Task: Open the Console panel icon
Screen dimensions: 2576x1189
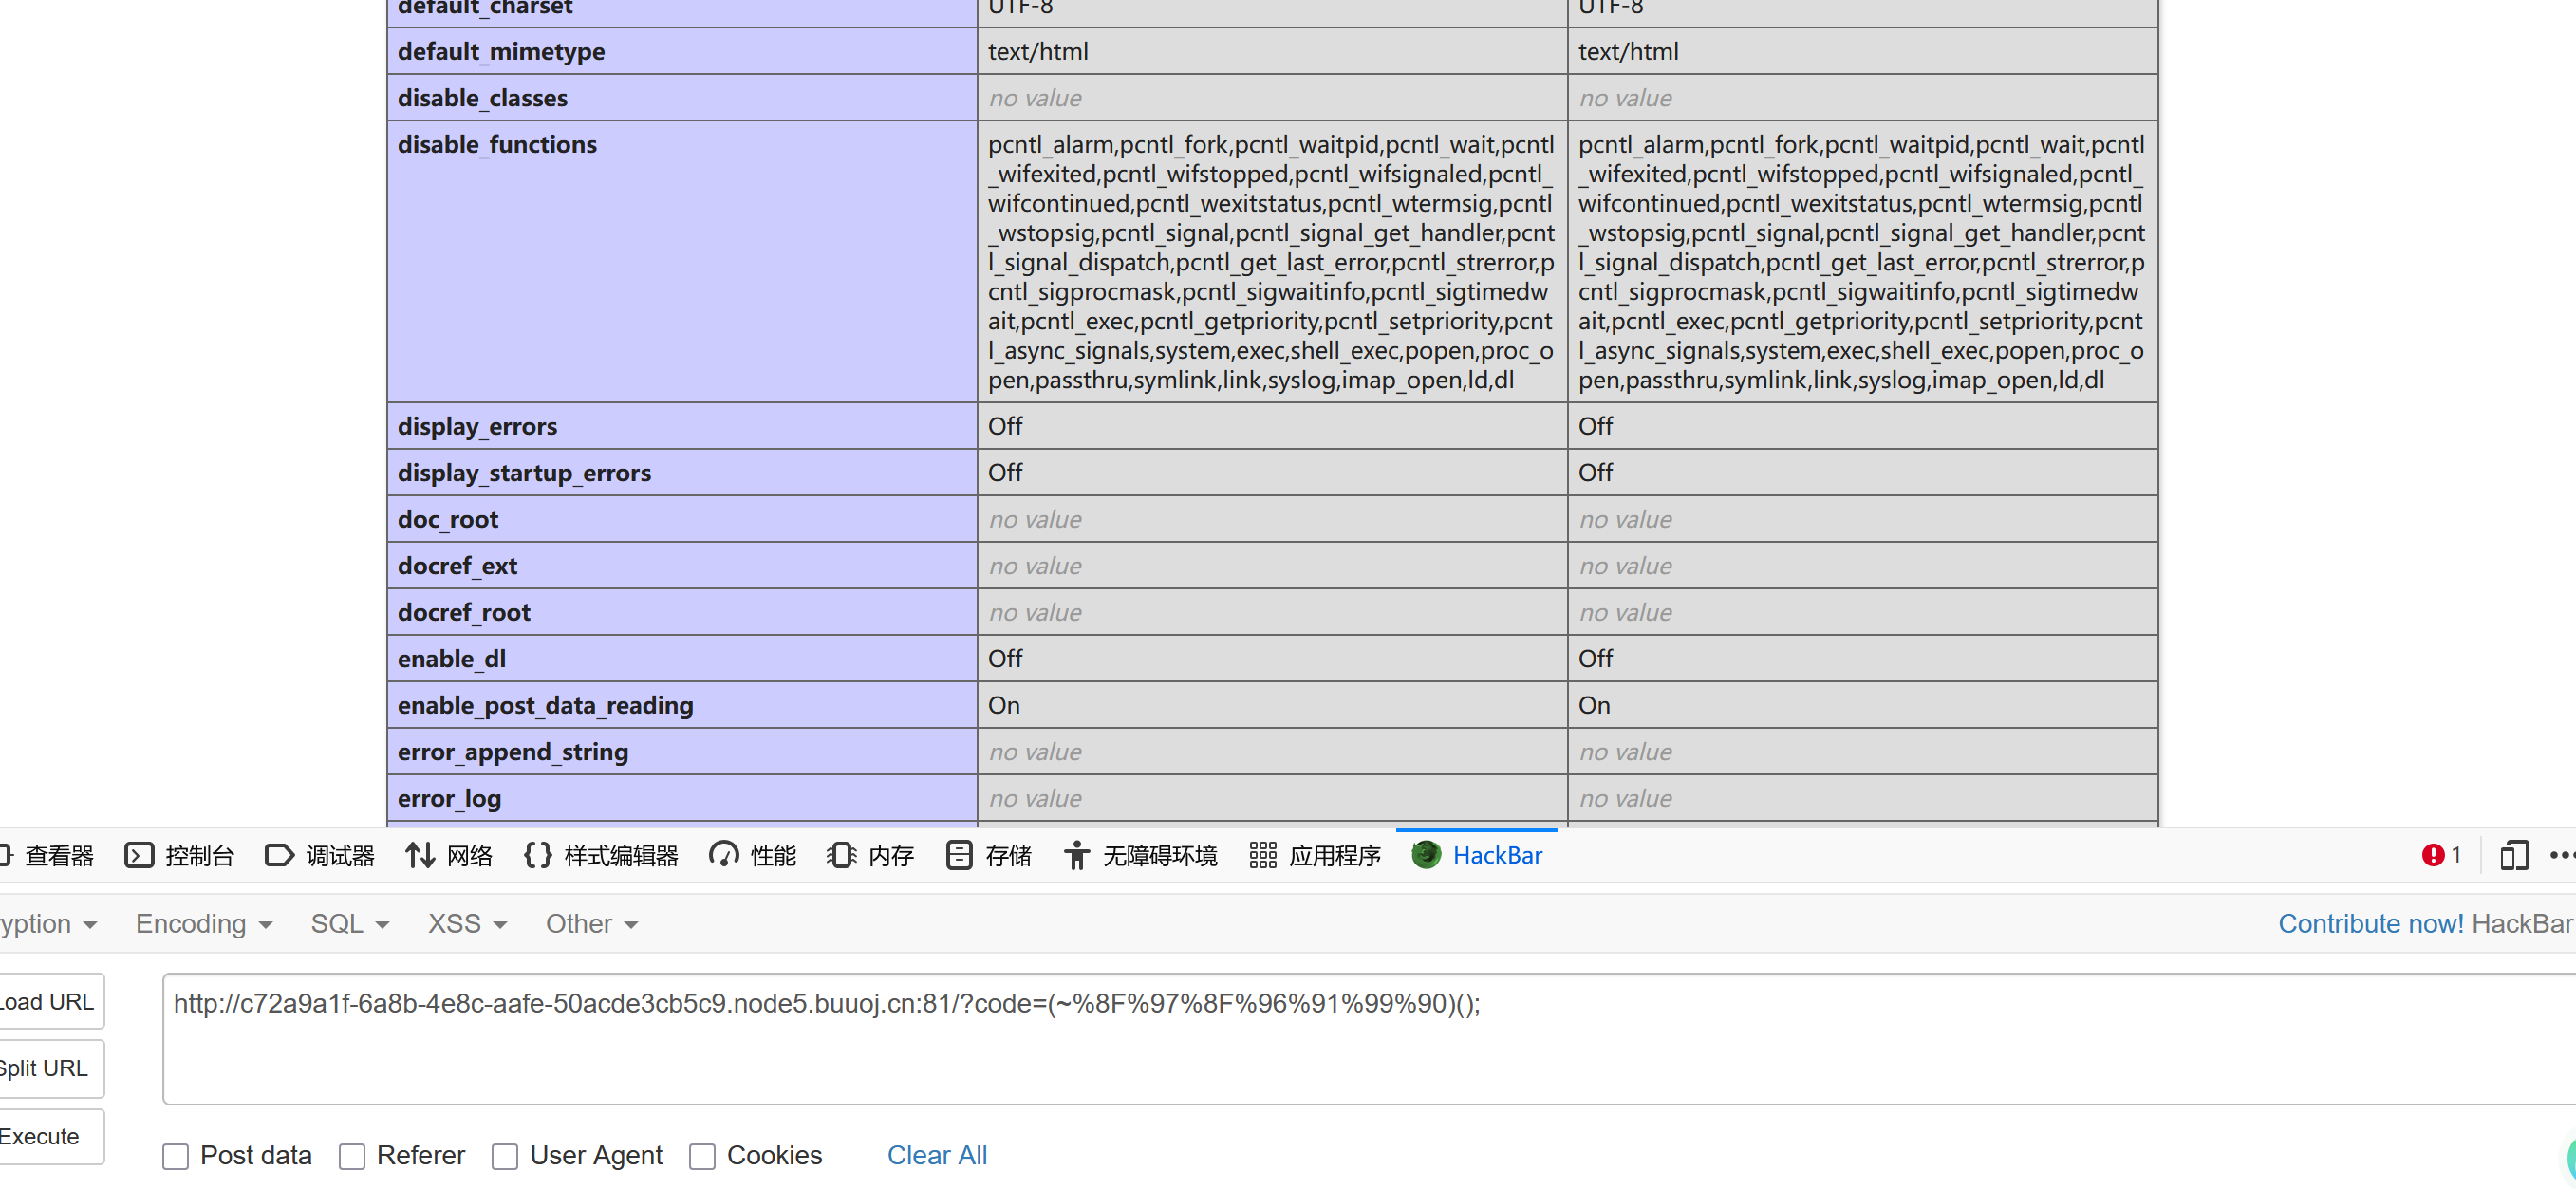Action: tap(139, 855)
